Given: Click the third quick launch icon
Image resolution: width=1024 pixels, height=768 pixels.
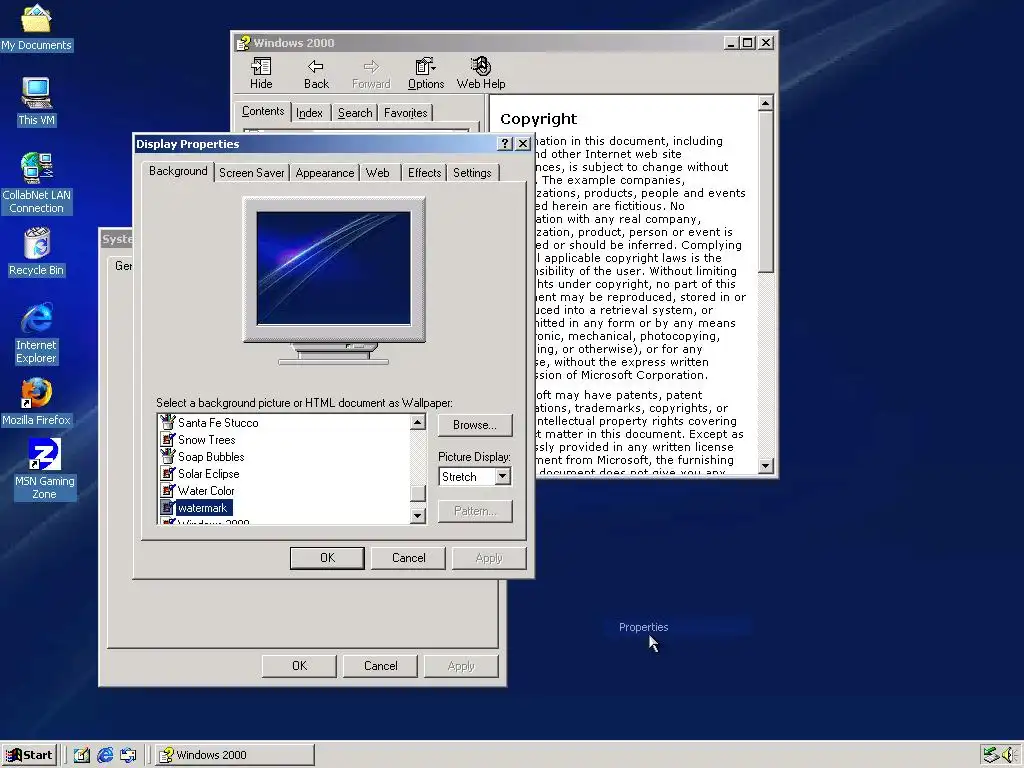Looking at the screenshot, I should 128,755.
